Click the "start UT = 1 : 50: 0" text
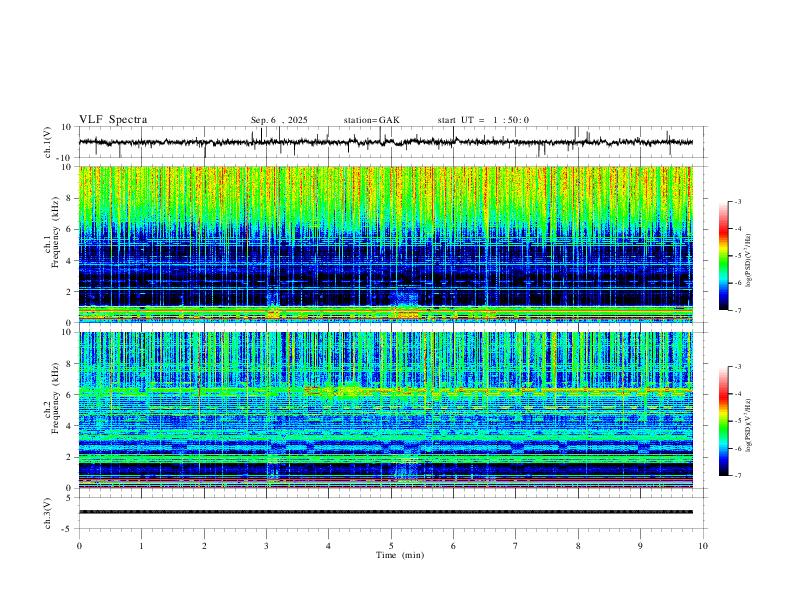Image resolution: width=792 pixels, height=612 pixels. coord(483,120)
